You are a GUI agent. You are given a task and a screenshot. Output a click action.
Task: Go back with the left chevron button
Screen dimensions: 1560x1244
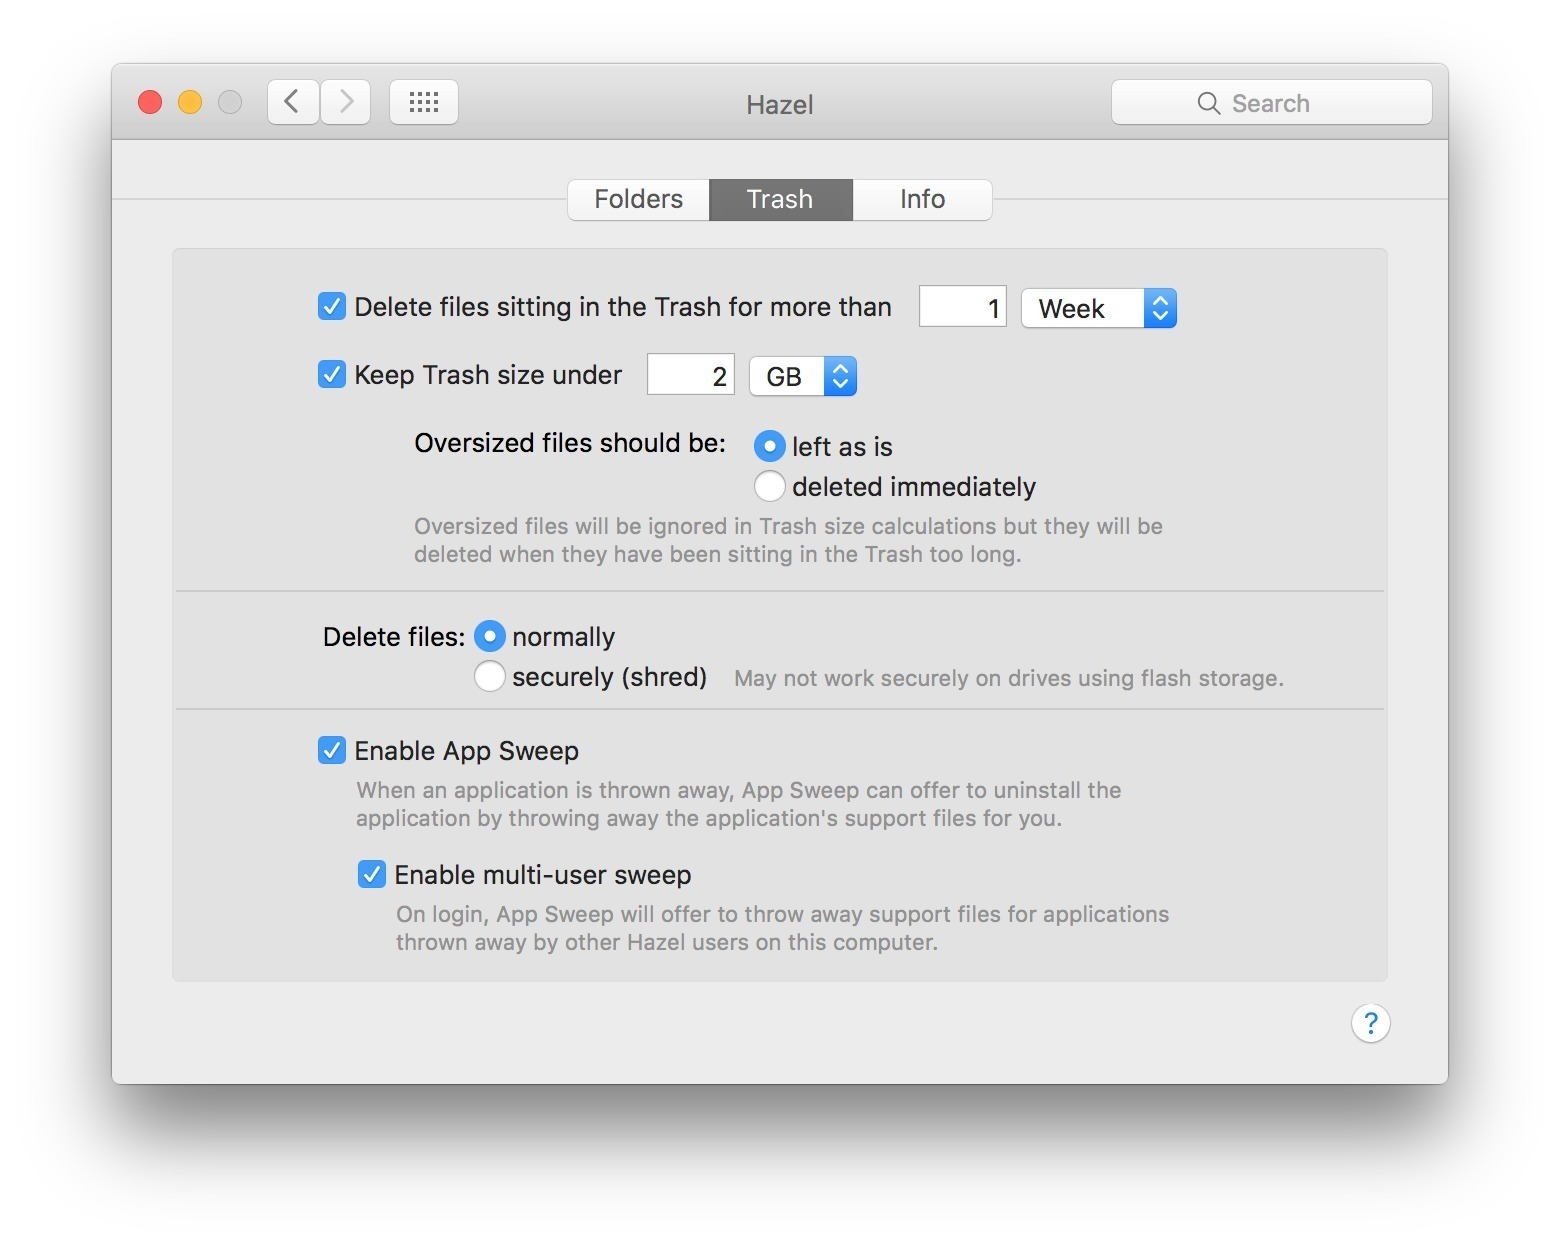point(293,102)
